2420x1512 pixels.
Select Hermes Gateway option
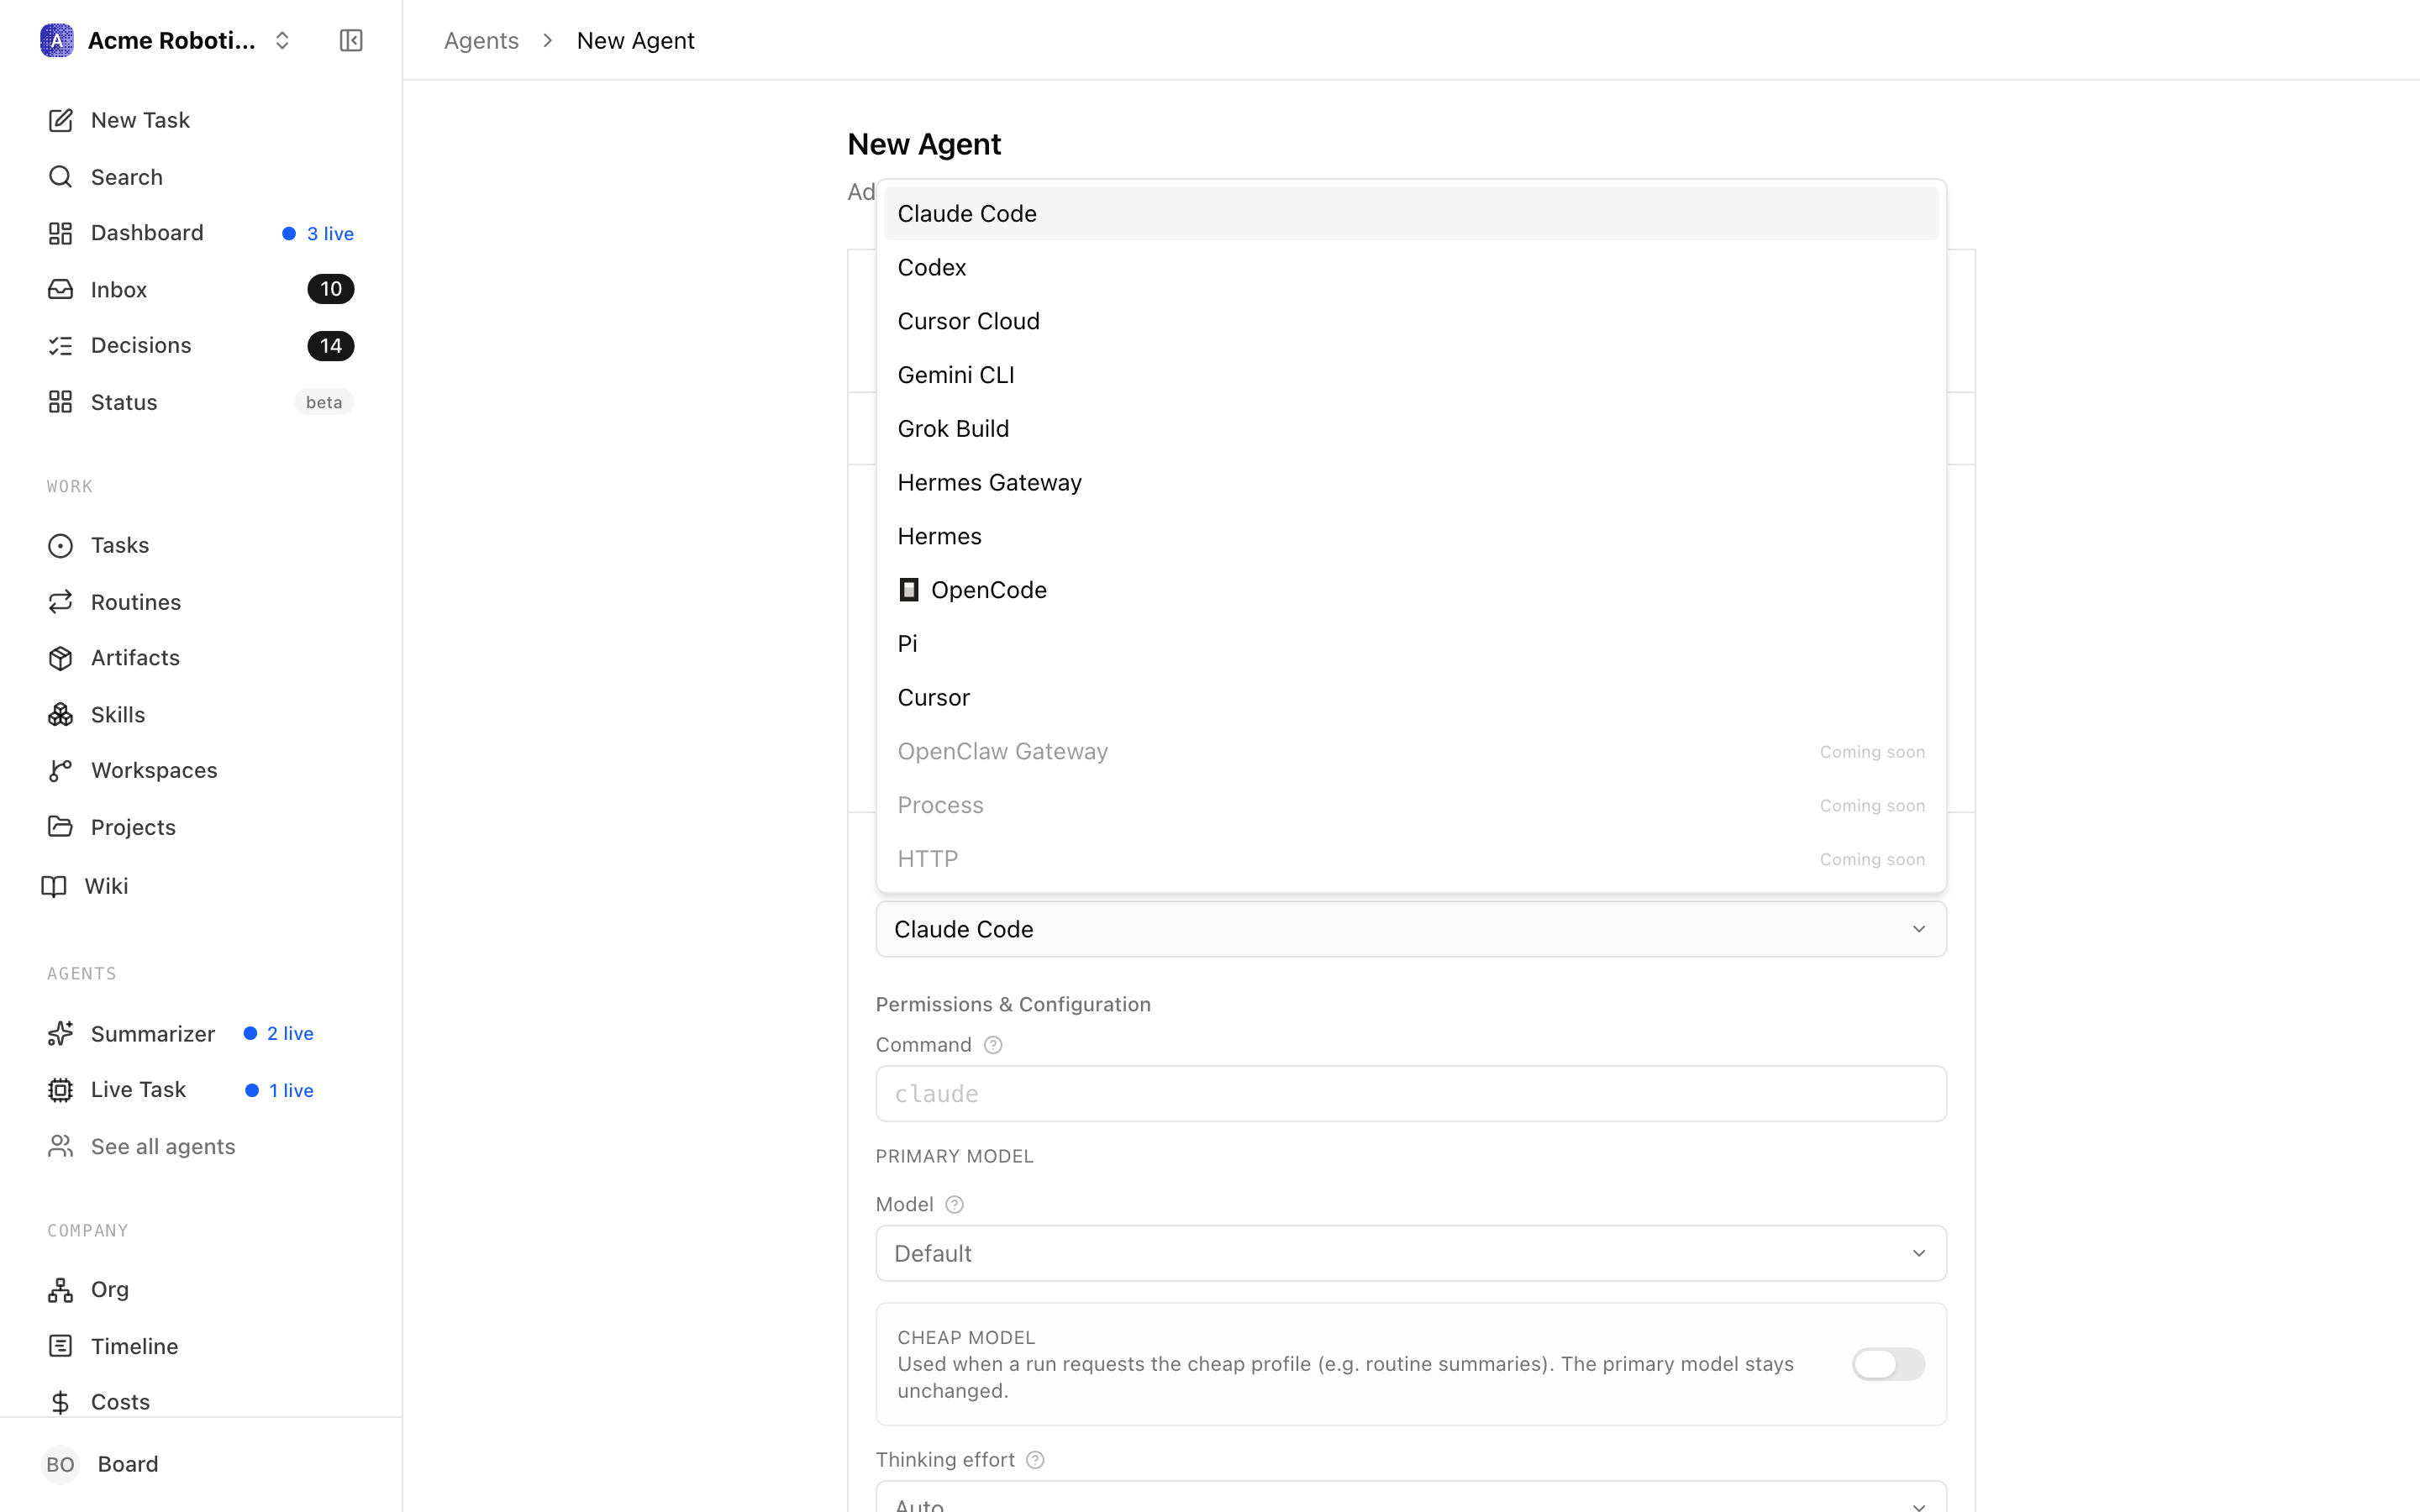pos(1411,482)
